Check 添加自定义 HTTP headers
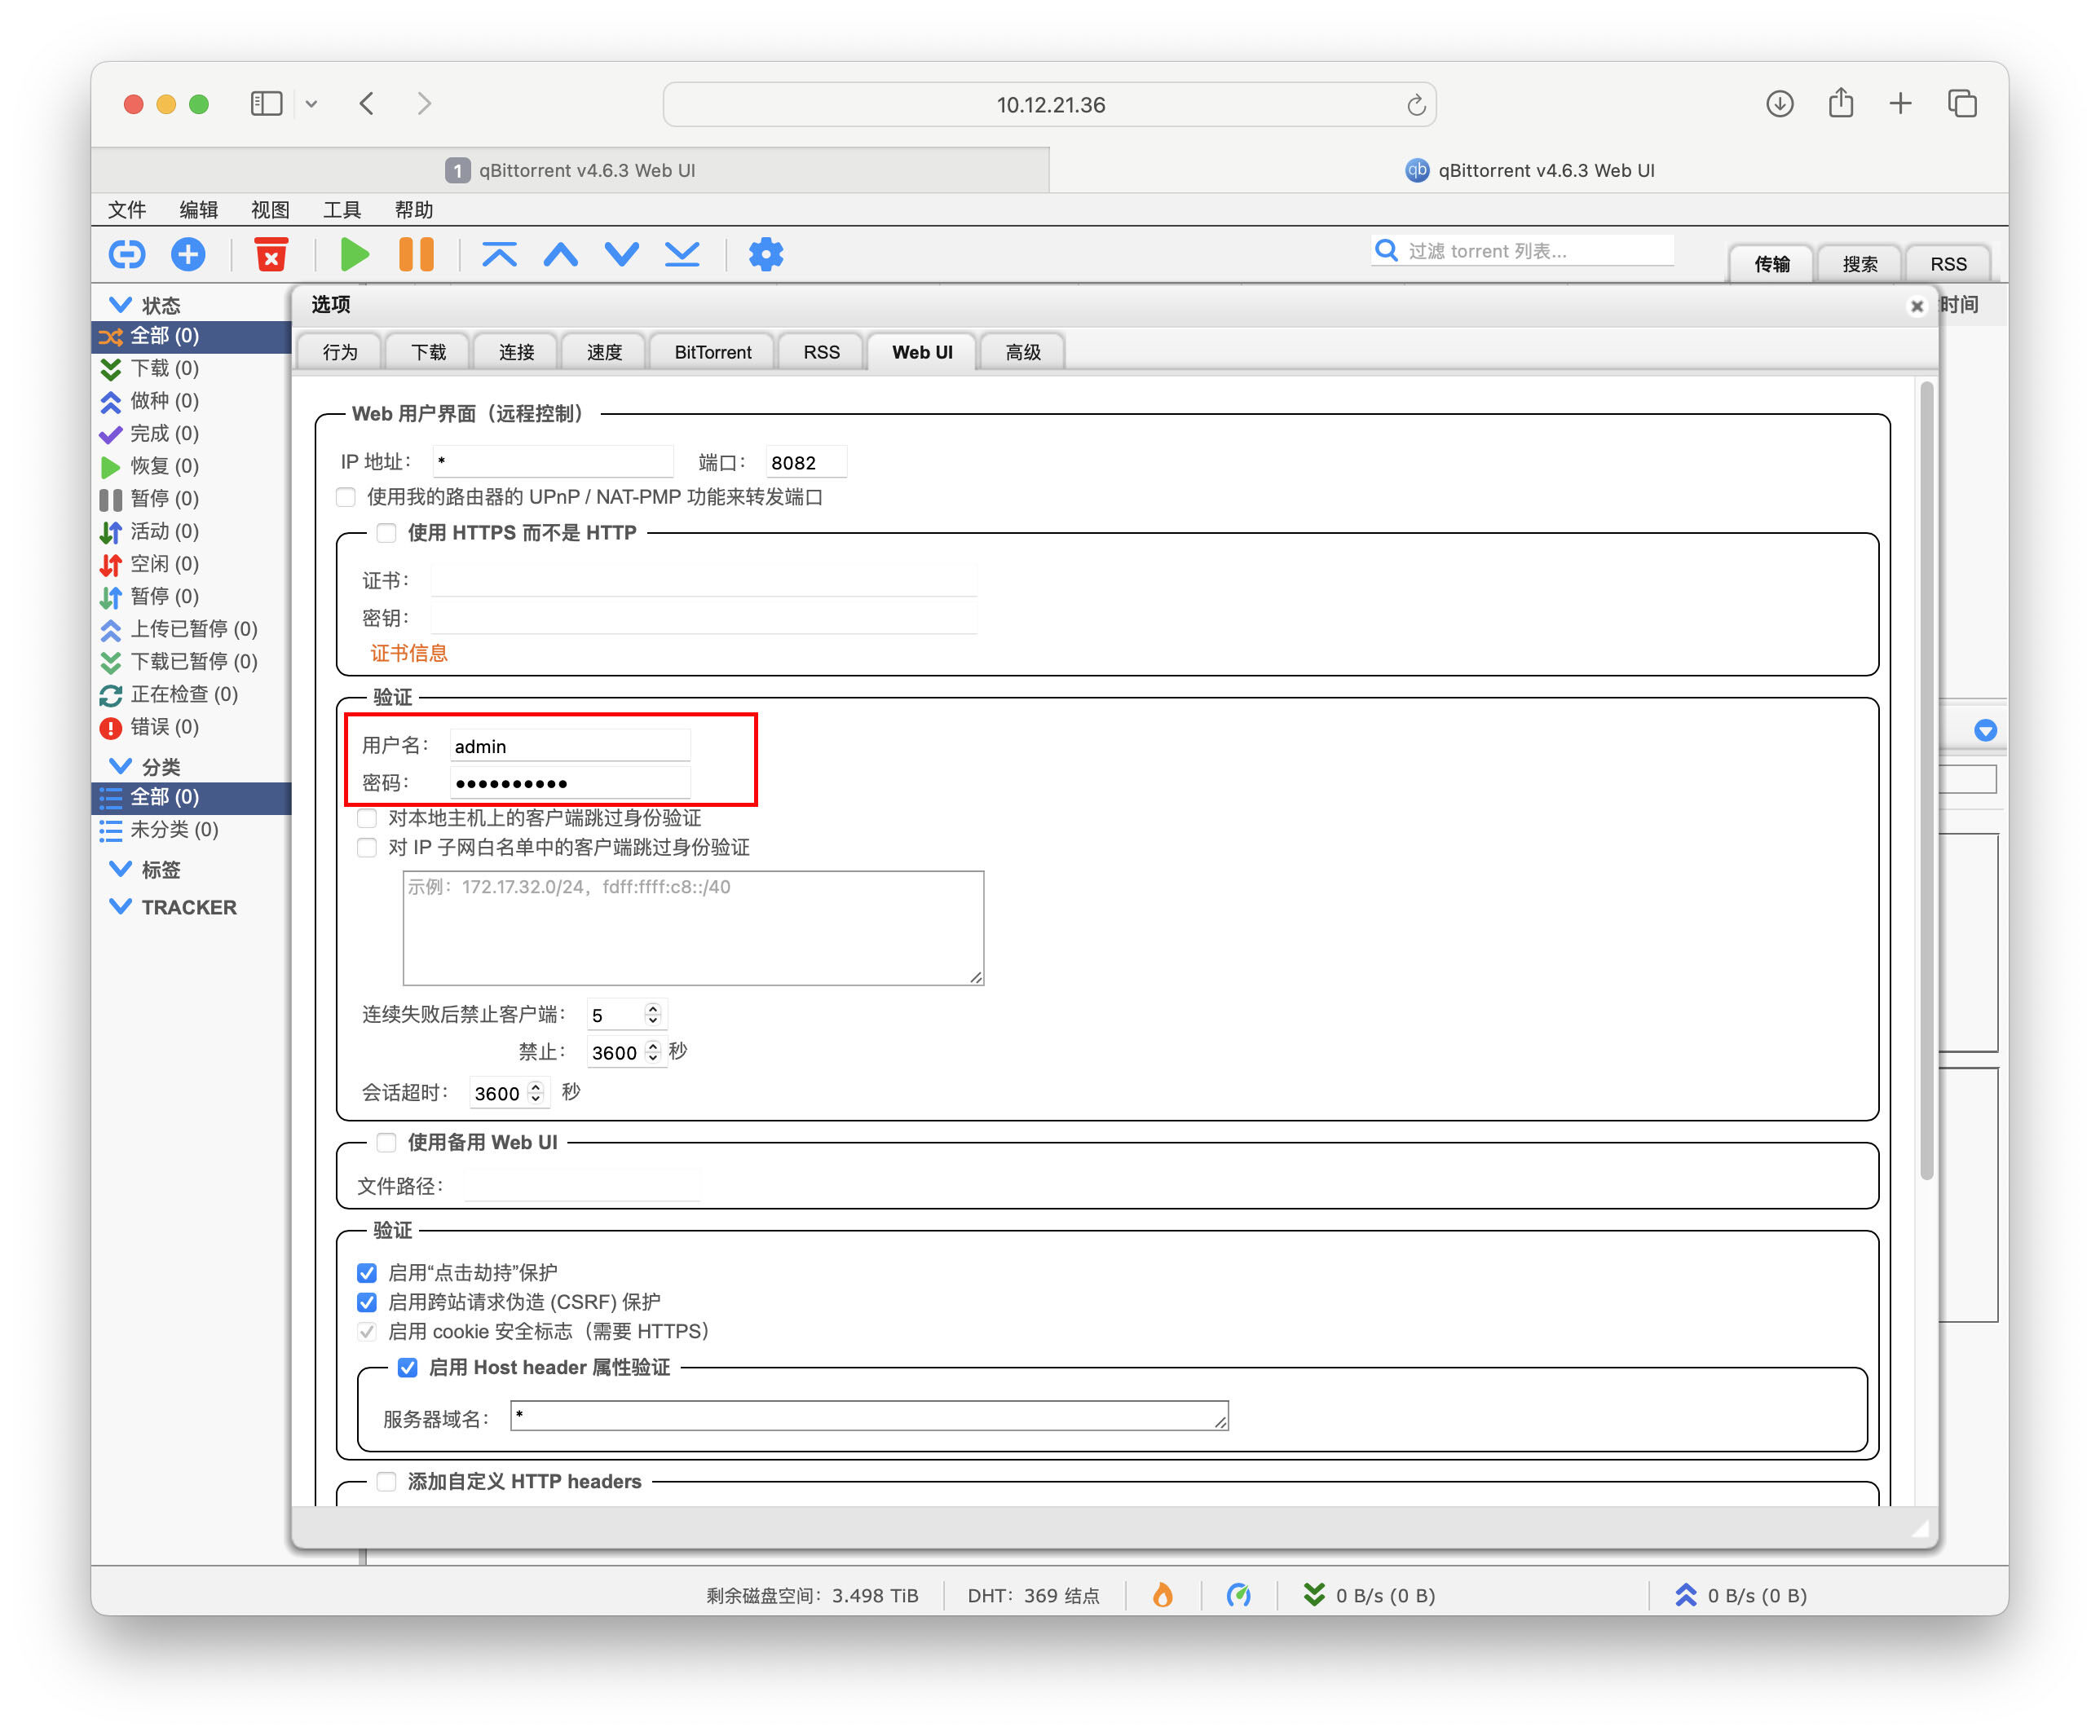 point(386,1481)
